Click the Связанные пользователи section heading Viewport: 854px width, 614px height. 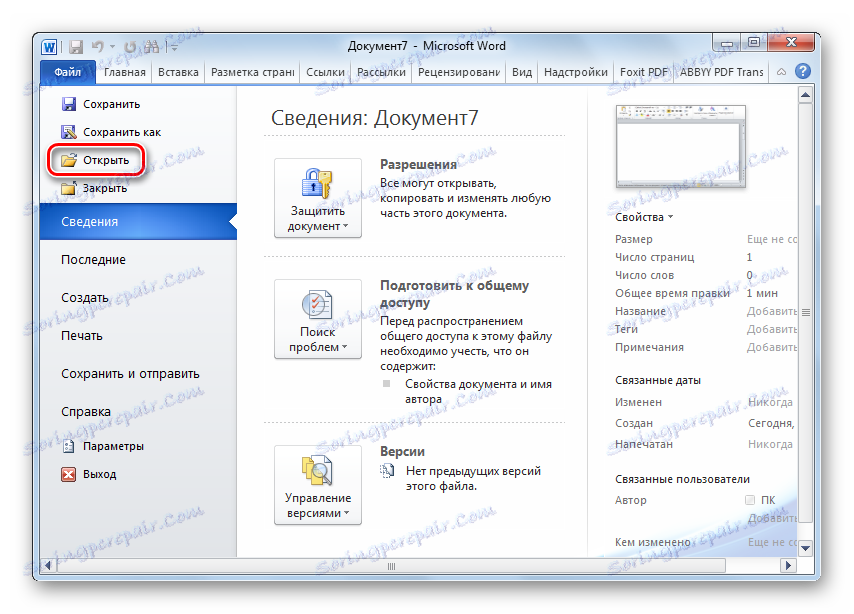(682, 479)
